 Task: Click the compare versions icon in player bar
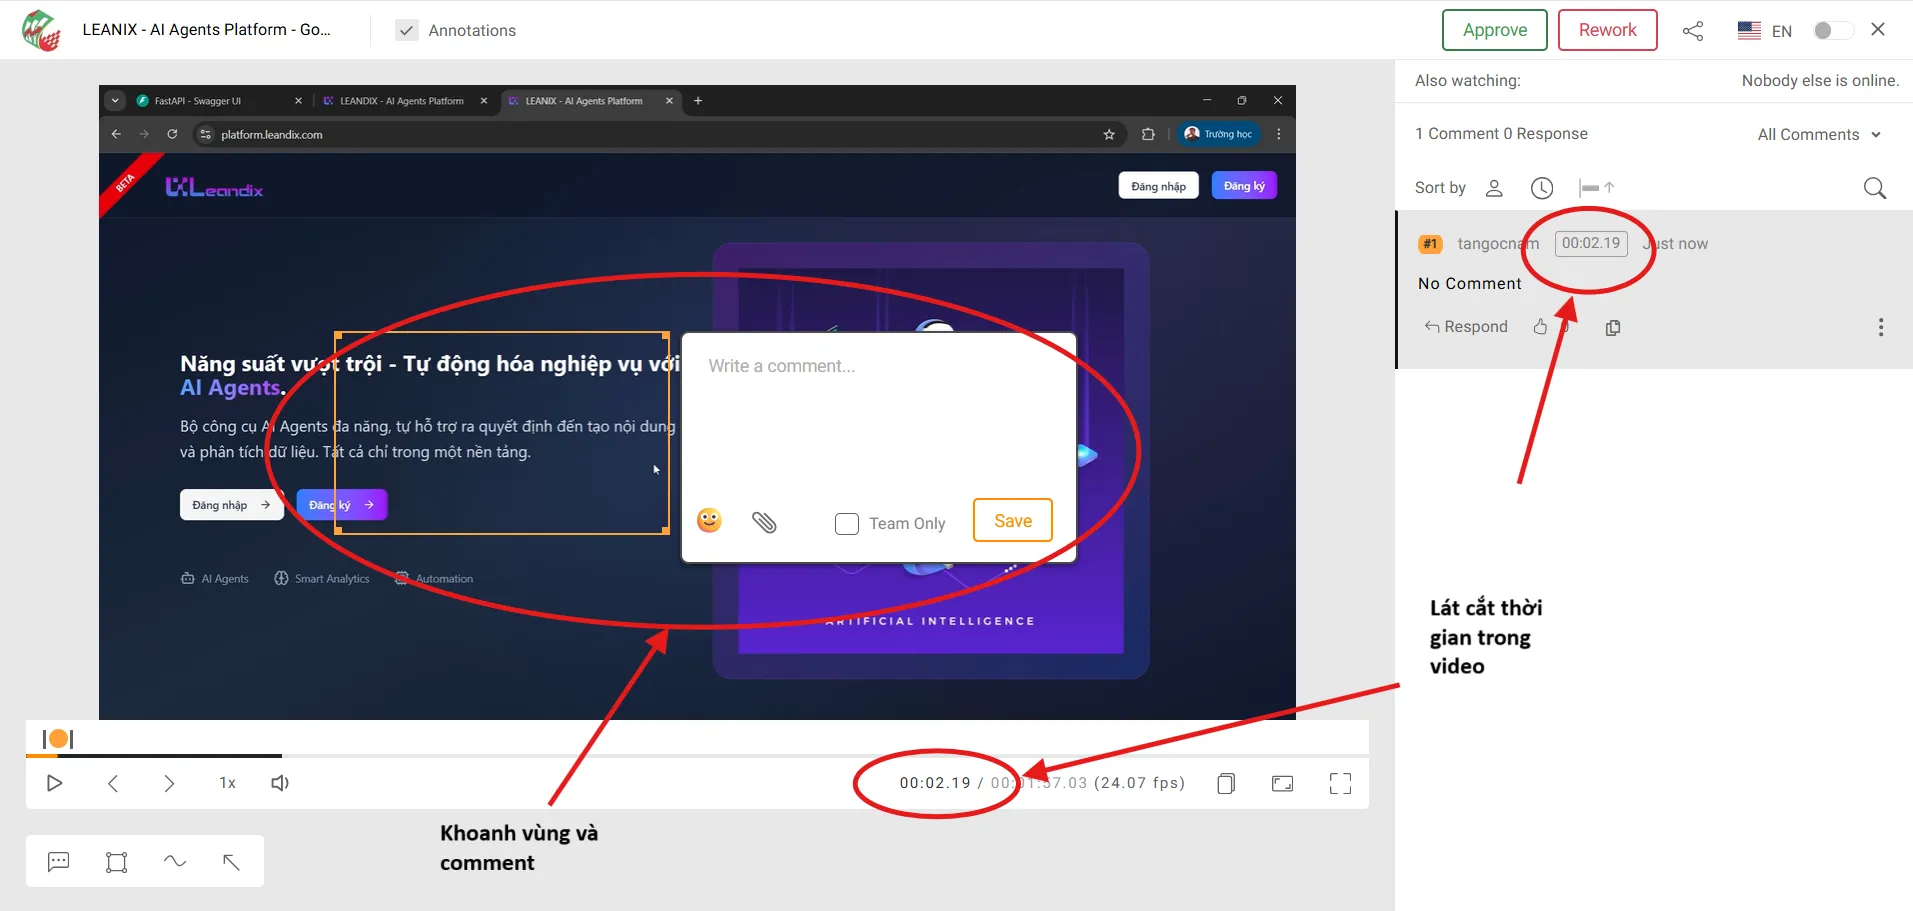tap(1226, 783)
